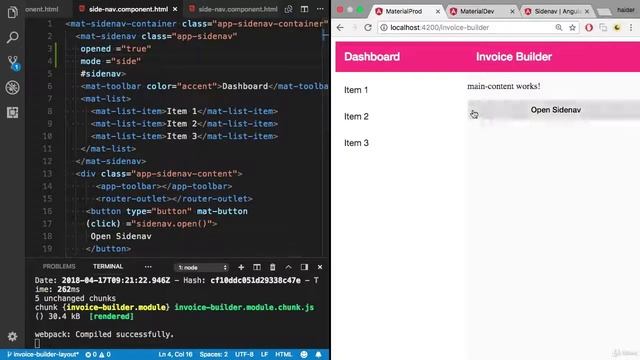This screenshot has height=360, width=640.
Task: Open the terminal selector dropdown '1: node'
Action: [202, 267]
